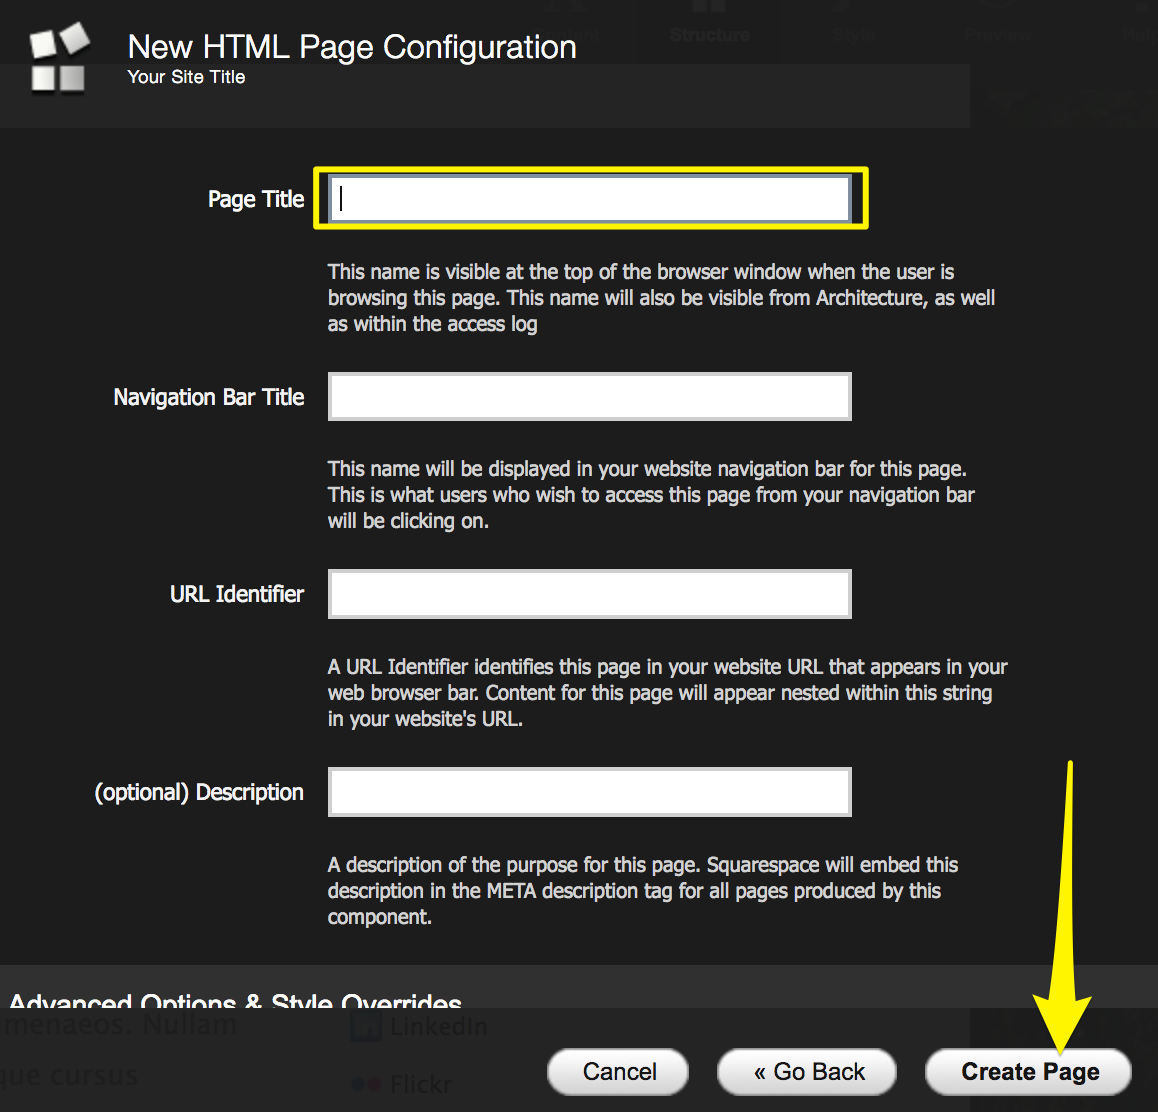Click into the Navigation Bar Title field
The height and width of the screenshot is (1112, 1158).
[x=590, y=397]
